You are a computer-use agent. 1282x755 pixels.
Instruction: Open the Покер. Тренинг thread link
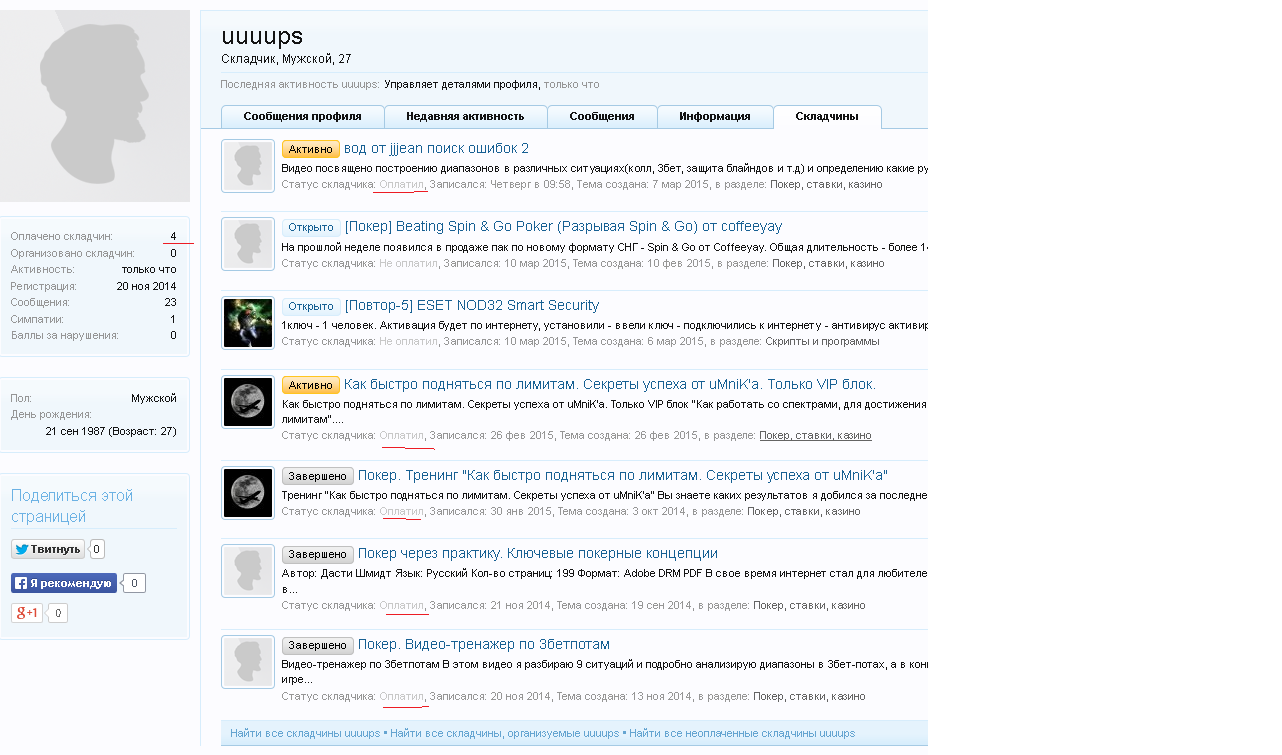(x=622, y=476)
